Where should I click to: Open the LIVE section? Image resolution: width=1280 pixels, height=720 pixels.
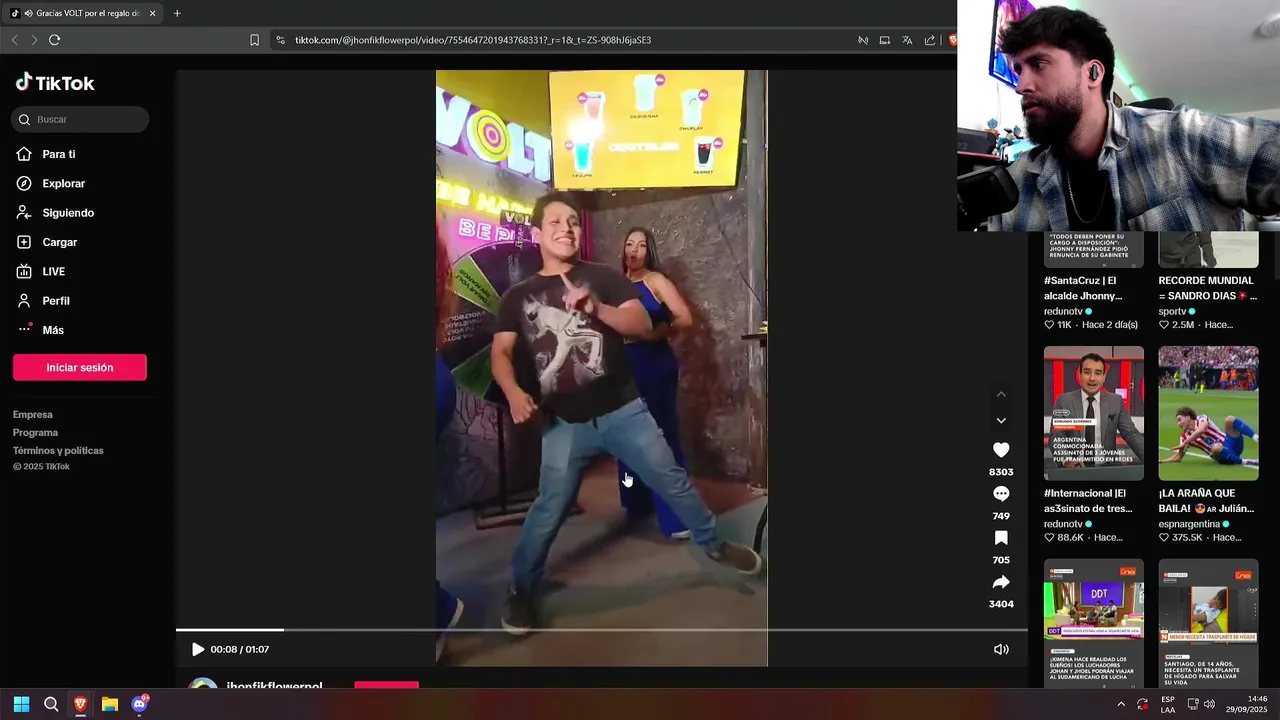(41, 271)
